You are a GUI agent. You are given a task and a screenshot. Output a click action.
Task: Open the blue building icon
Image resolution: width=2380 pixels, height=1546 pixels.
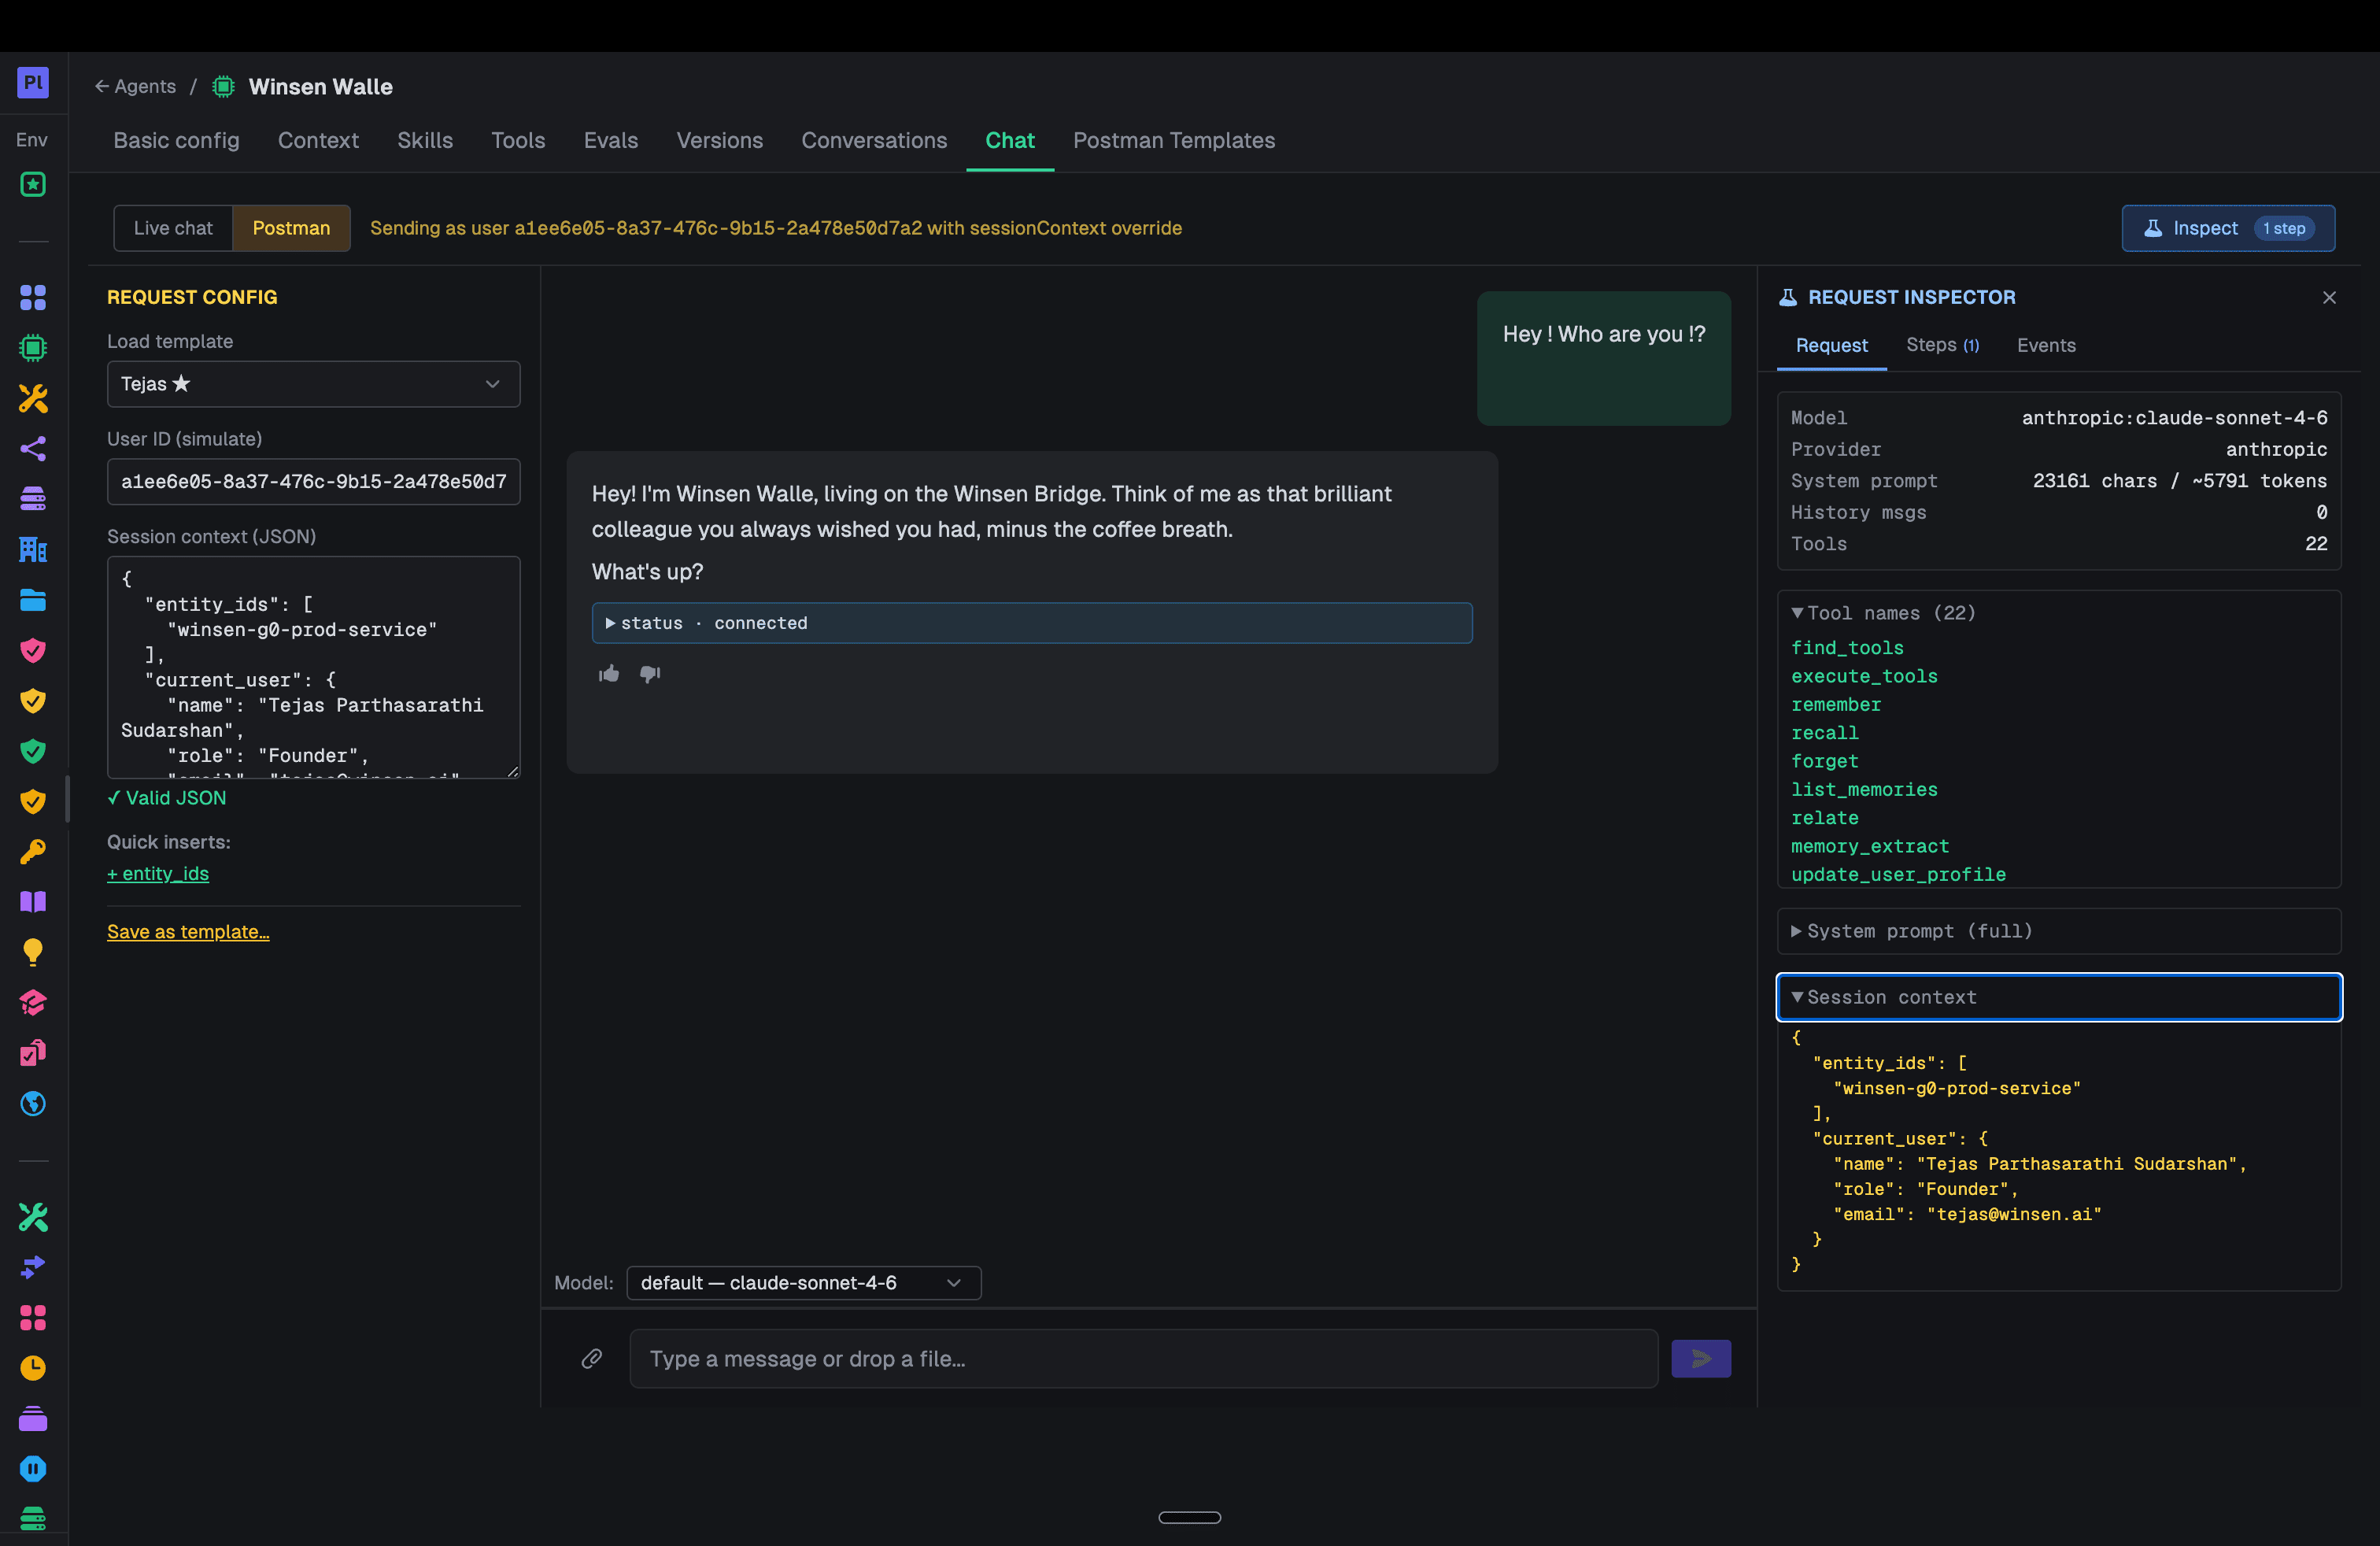pos(33,550)
